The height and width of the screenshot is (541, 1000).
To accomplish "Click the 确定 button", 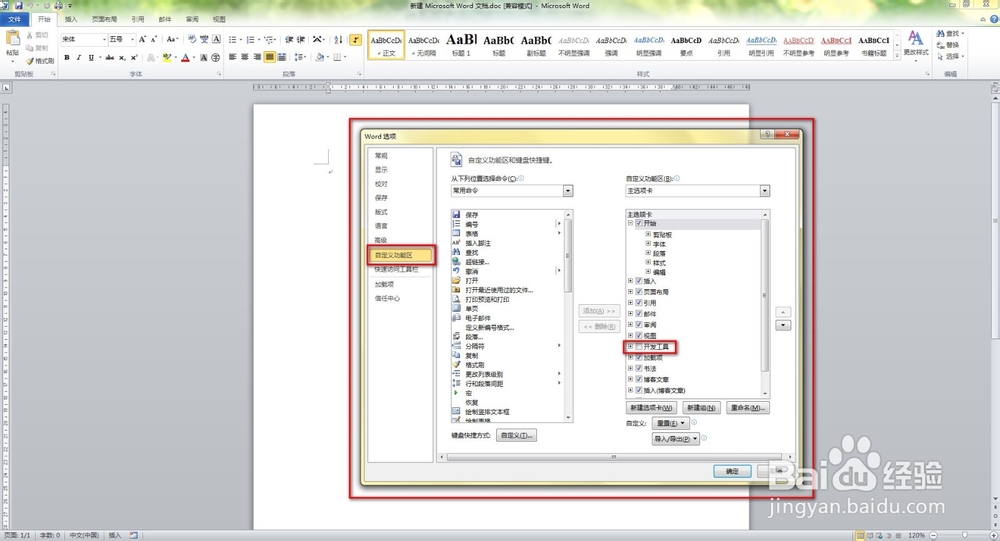I will (732, 471).
